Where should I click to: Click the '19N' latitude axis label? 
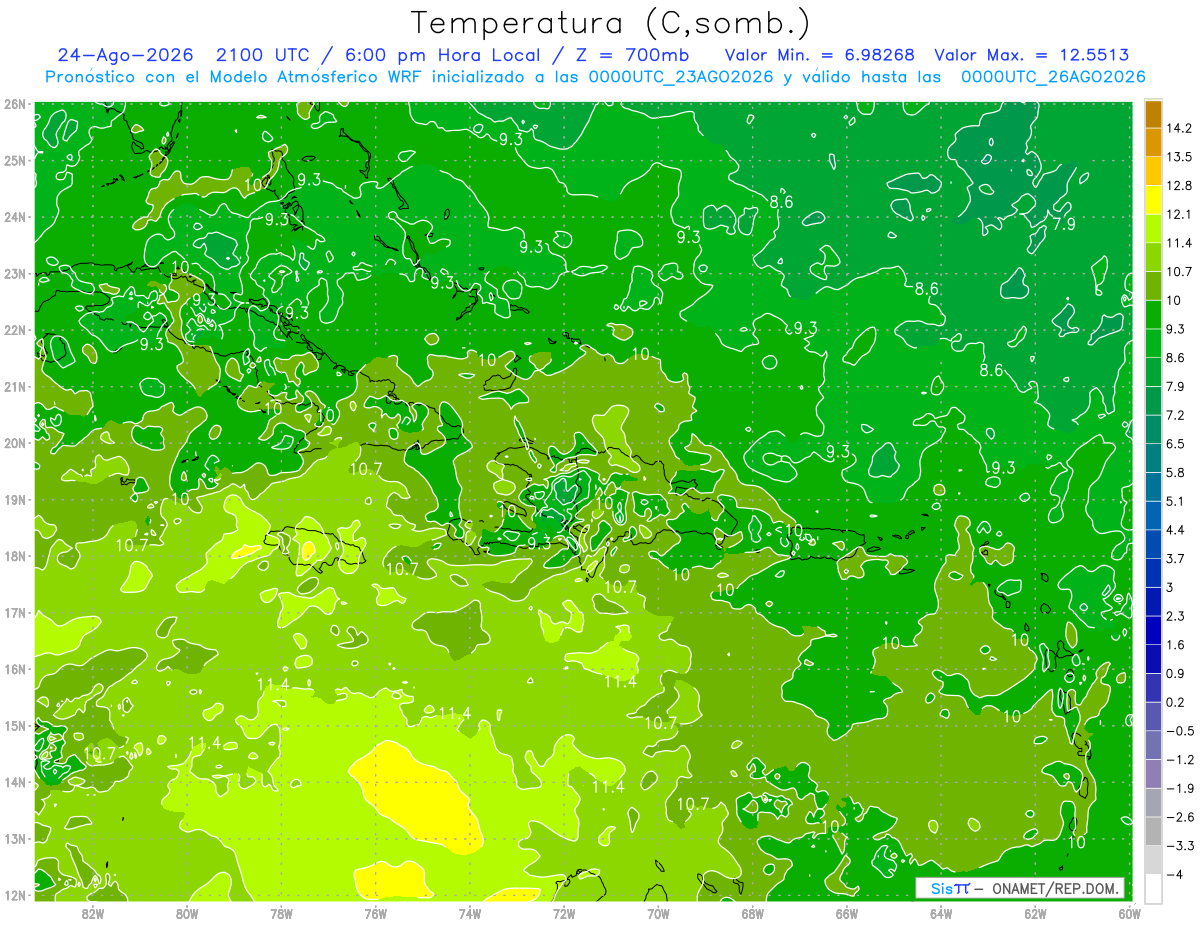click(15, 500)
